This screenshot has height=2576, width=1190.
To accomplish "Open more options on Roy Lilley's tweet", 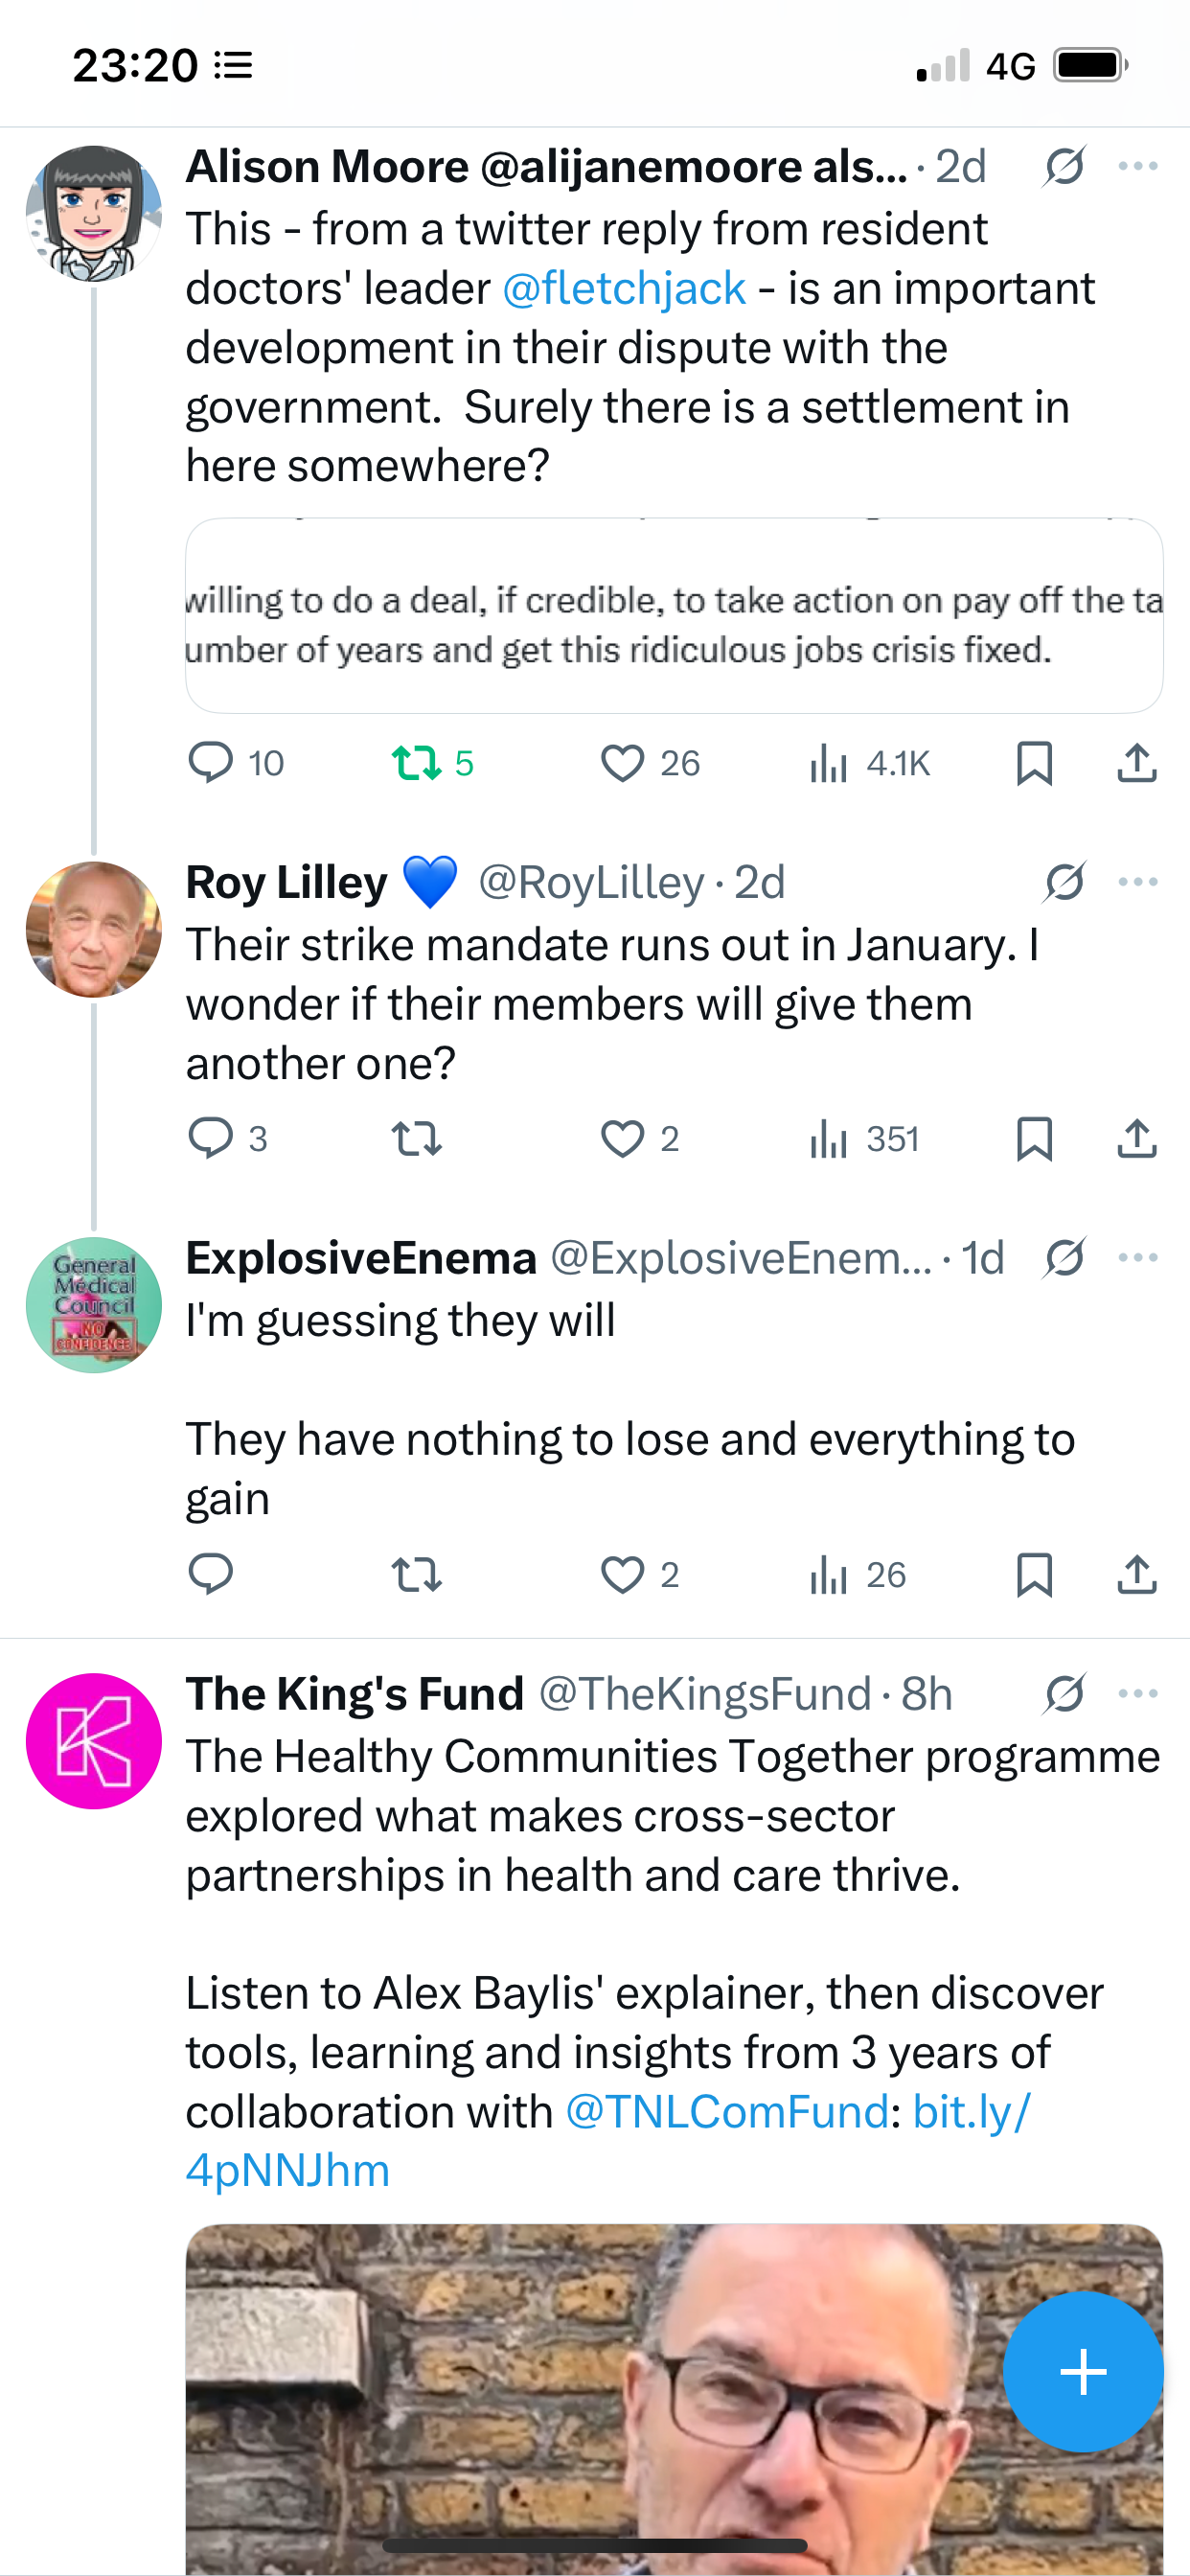I will point(1138,882).
